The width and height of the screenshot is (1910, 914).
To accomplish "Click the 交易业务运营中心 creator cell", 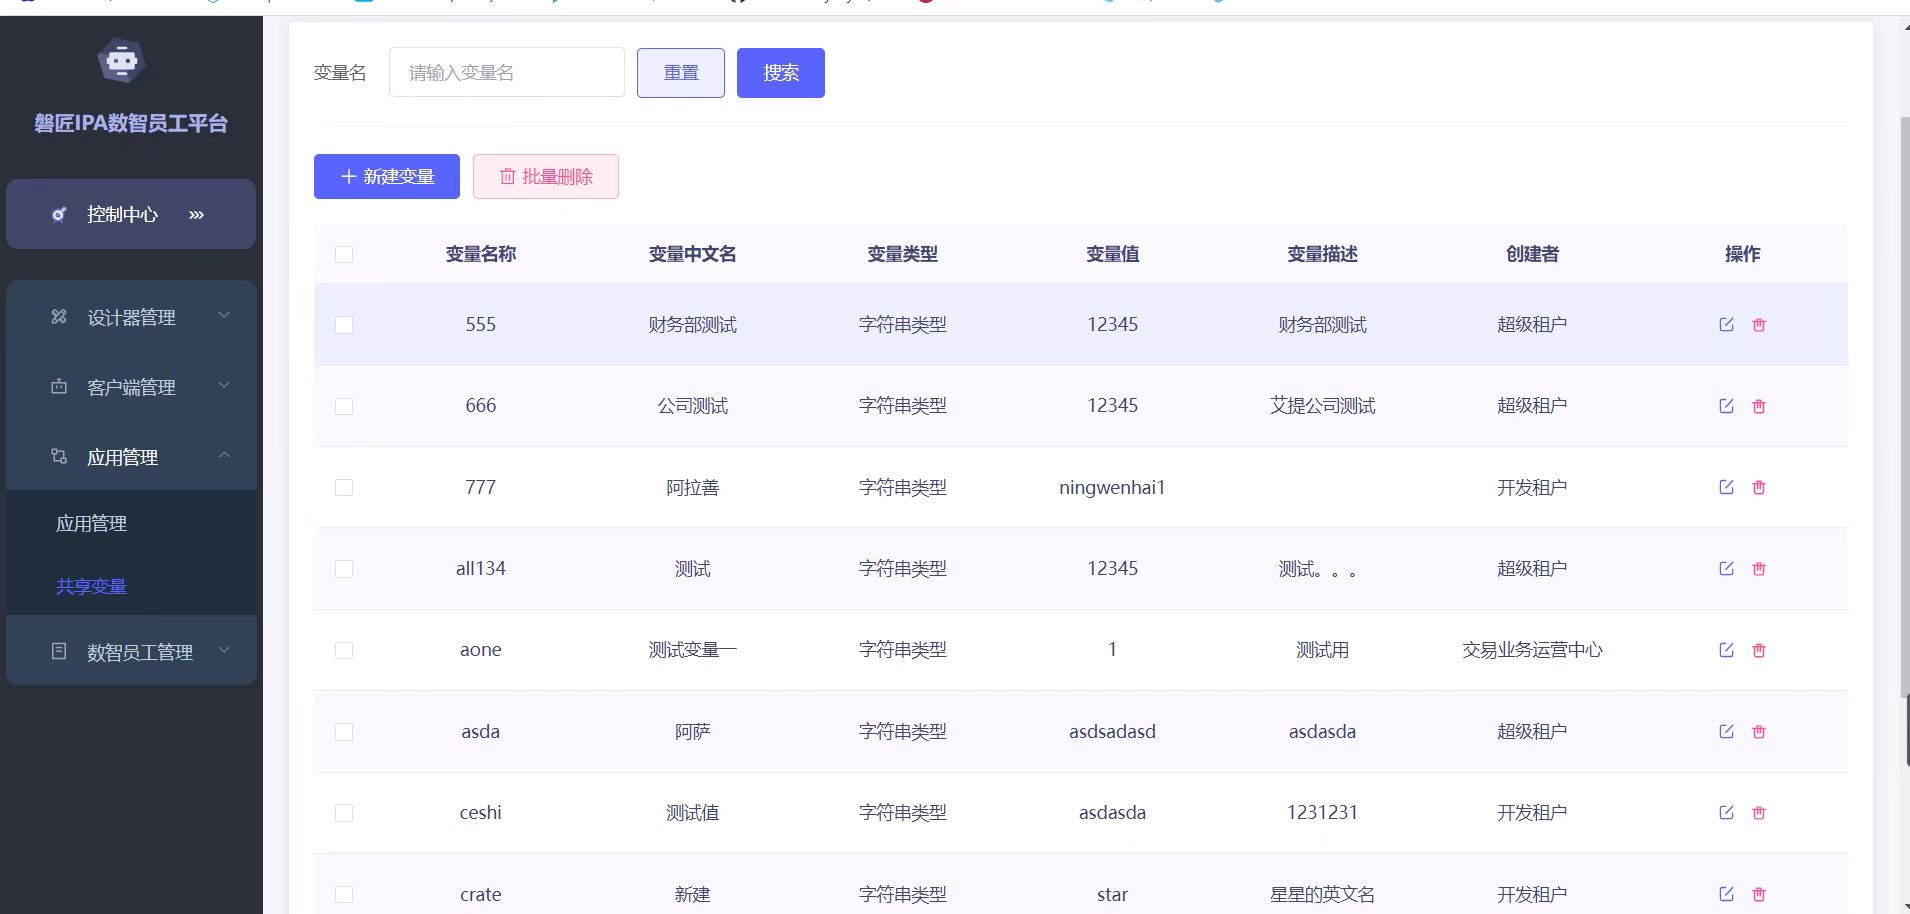I will pos(1532,650).
